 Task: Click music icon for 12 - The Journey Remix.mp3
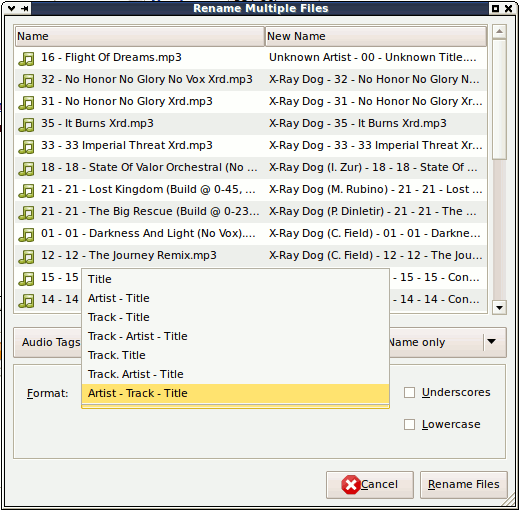point(26,257)
